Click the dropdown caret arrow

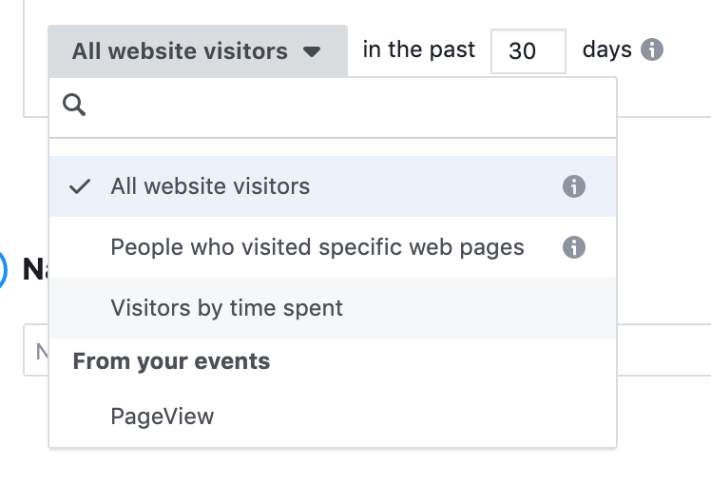tap(312, 52)
